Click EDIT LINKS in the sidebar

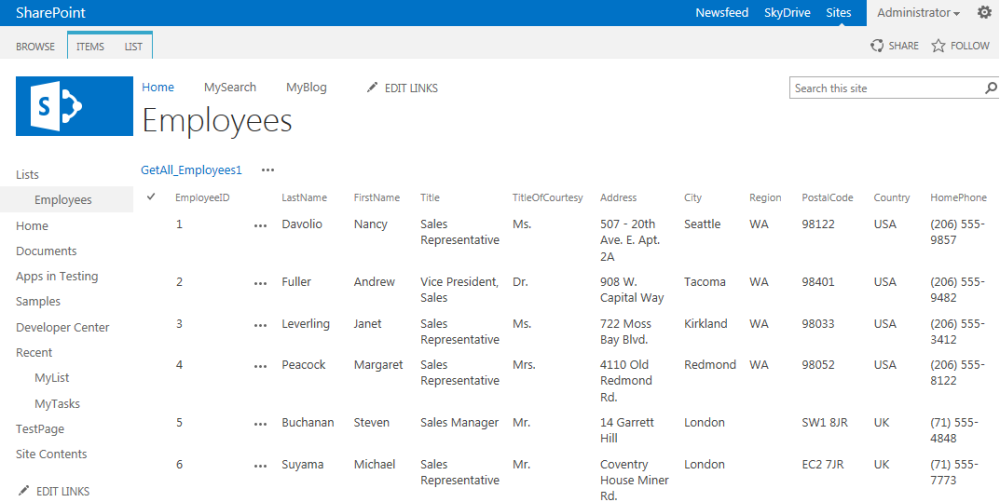62,491
